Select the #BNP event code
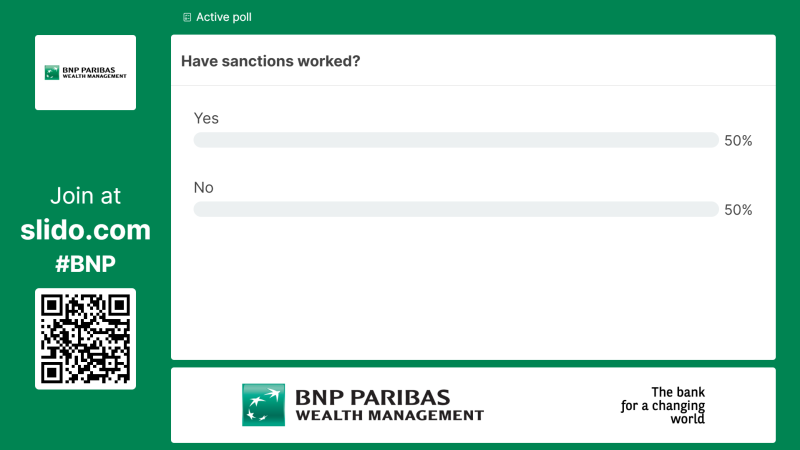The width and height of the screenshot is (800, 450). [85, 264]
